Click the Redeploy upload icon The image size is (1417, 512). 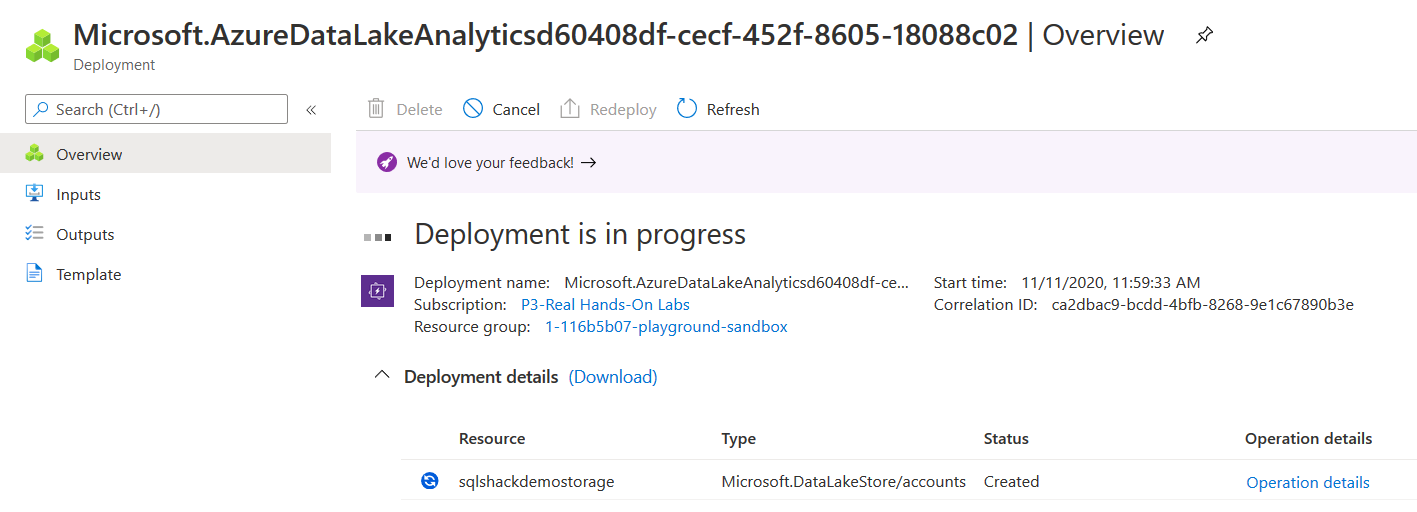click(x=570, y=109)
